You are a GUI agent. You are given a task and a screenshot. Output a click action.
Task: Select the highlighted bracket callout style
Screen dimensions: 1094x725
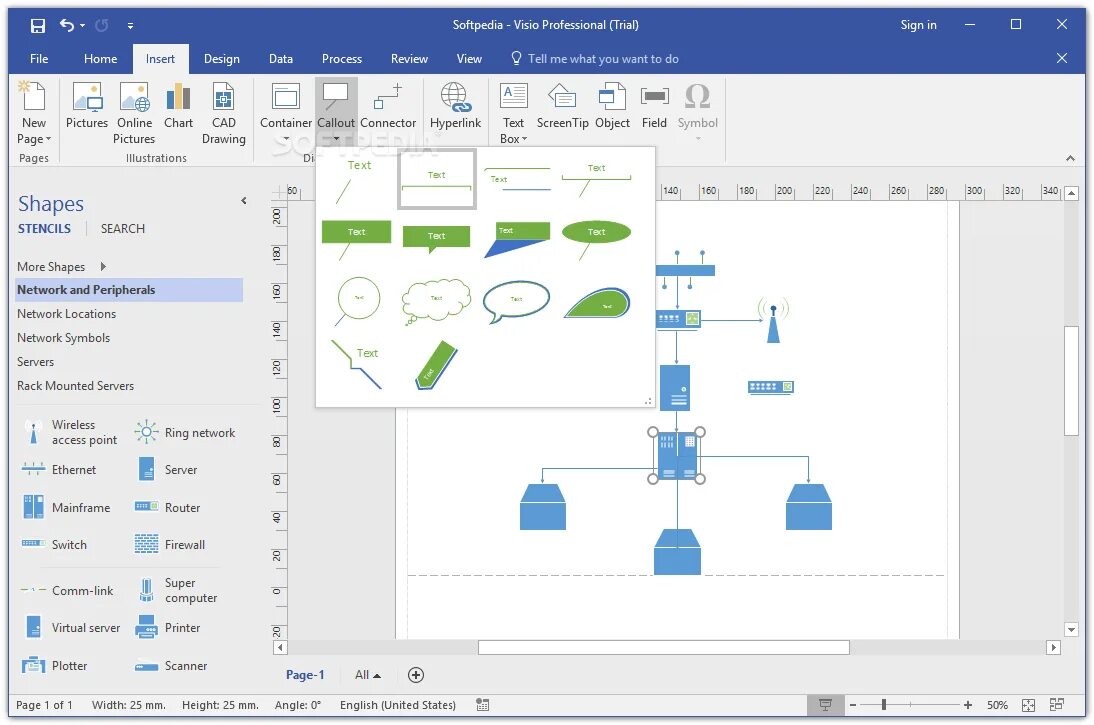pyautogui.click(x=437, y=179)
